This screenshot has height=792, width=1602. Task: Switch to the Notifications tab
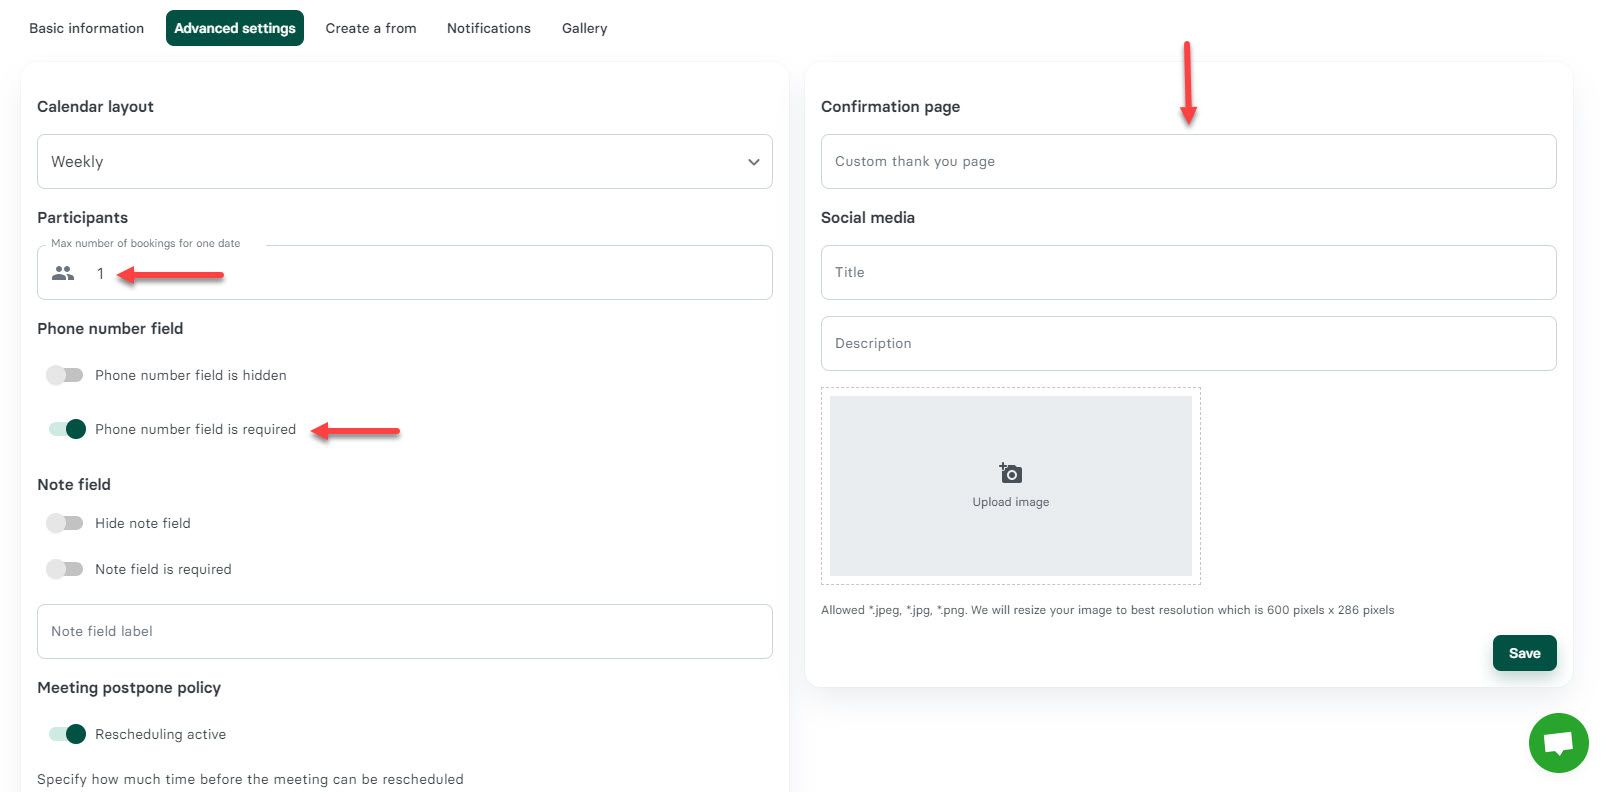coord(488,28)
